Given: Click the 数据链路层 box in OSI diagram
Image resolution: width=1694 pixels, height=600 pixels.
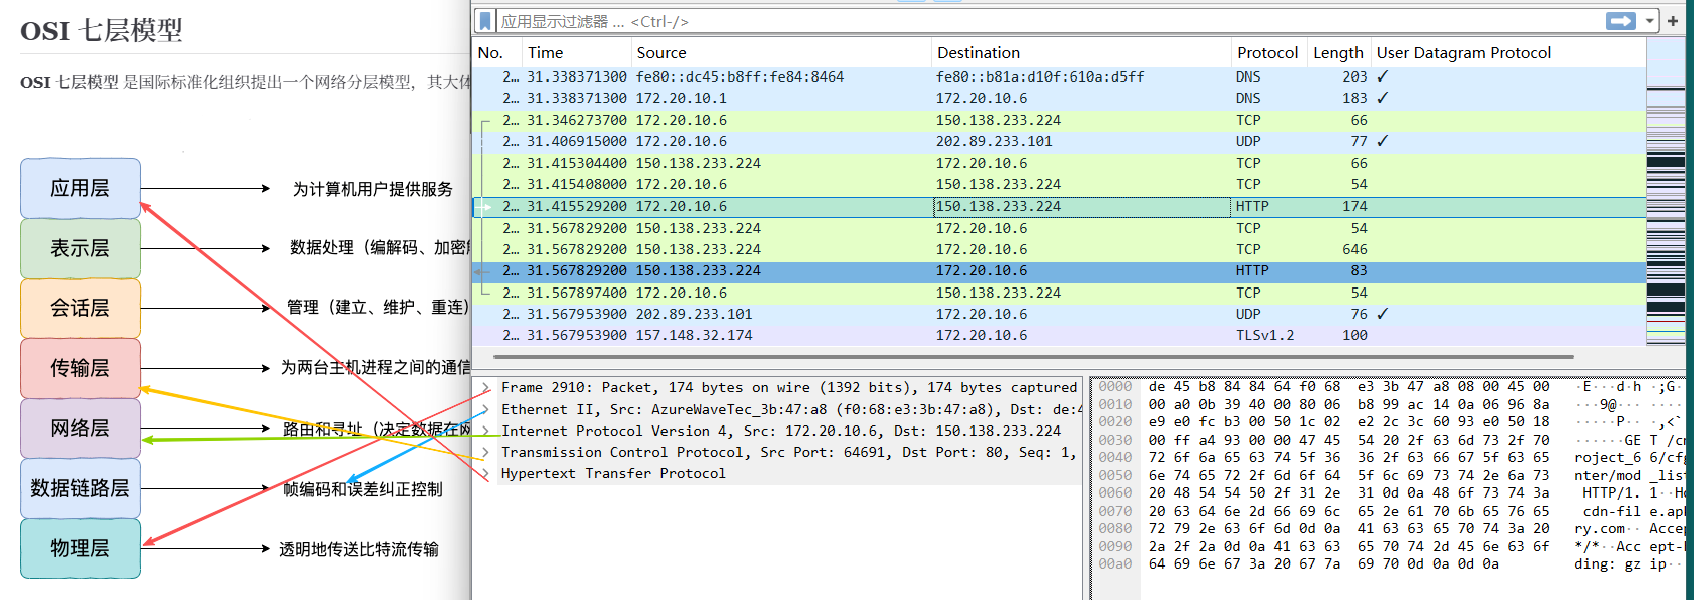Looking at the screenshot, I should pos(80,488).
